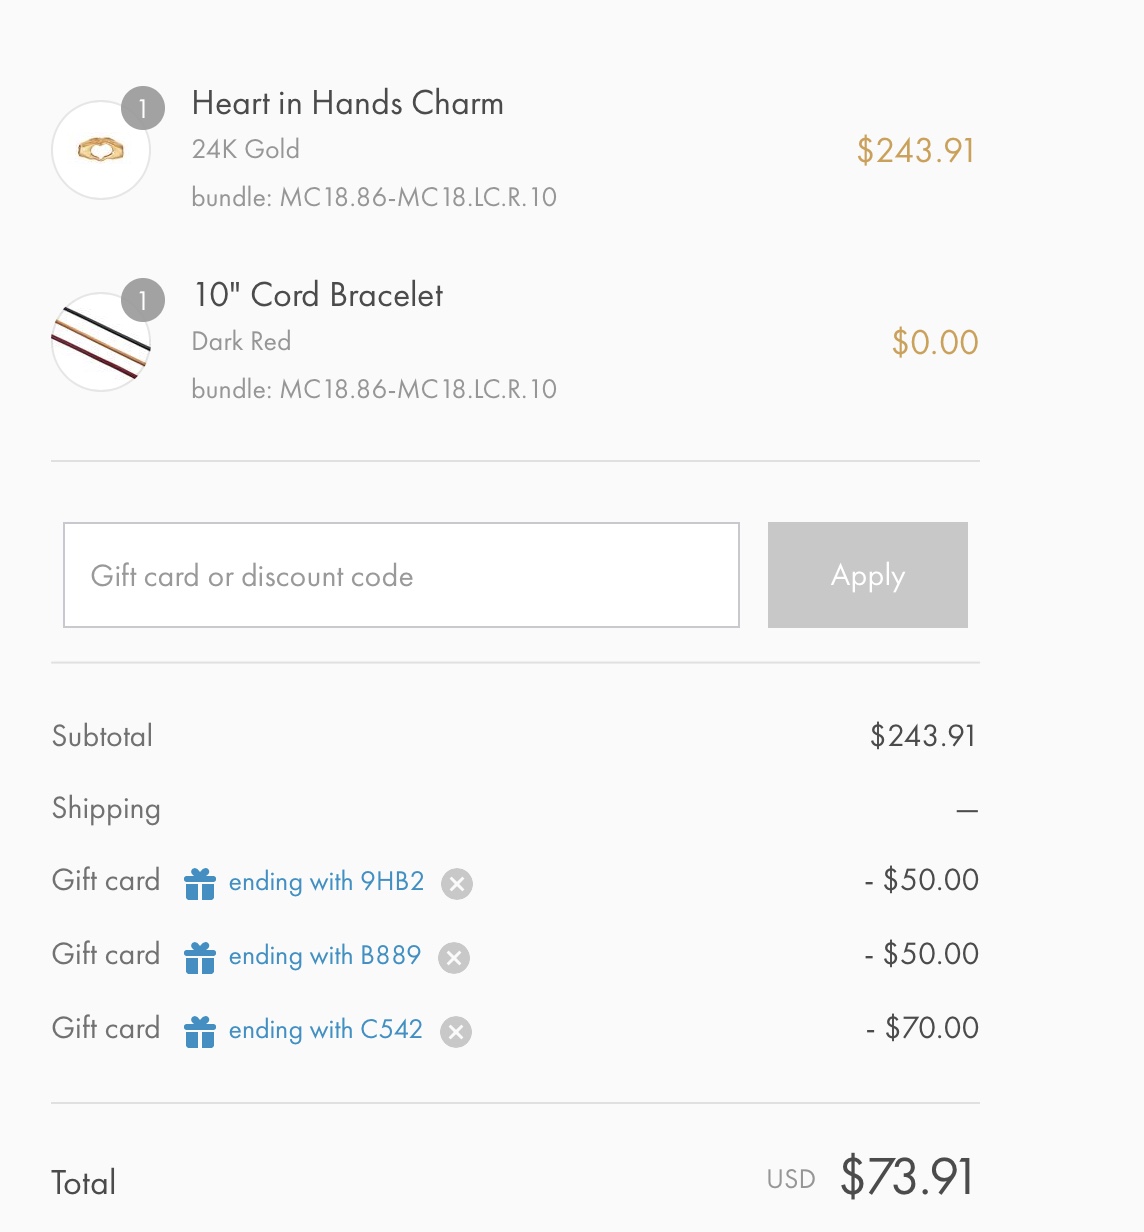This screenshot has width=1144, height=1232.
Task: Apply the discount code
Action: pos(868,575)
